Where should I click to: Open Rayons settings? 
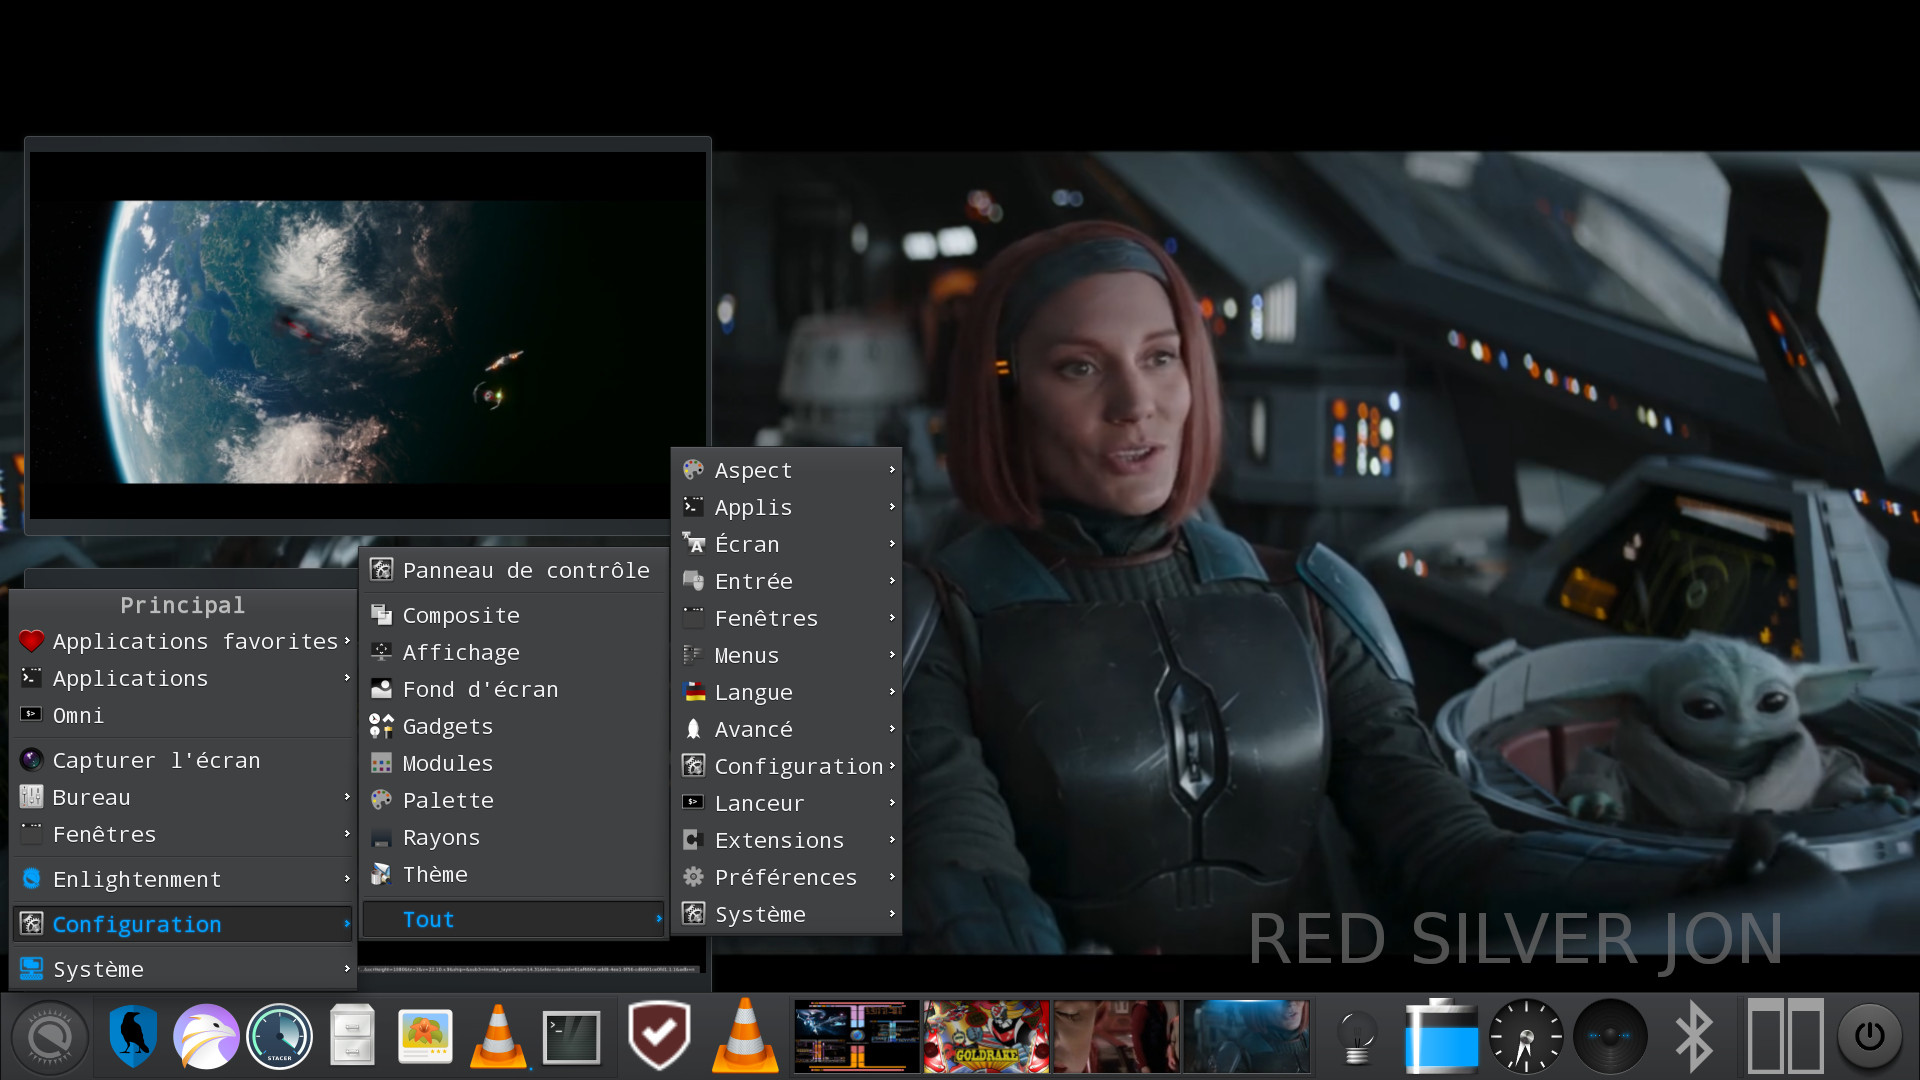tap(514, 837)
